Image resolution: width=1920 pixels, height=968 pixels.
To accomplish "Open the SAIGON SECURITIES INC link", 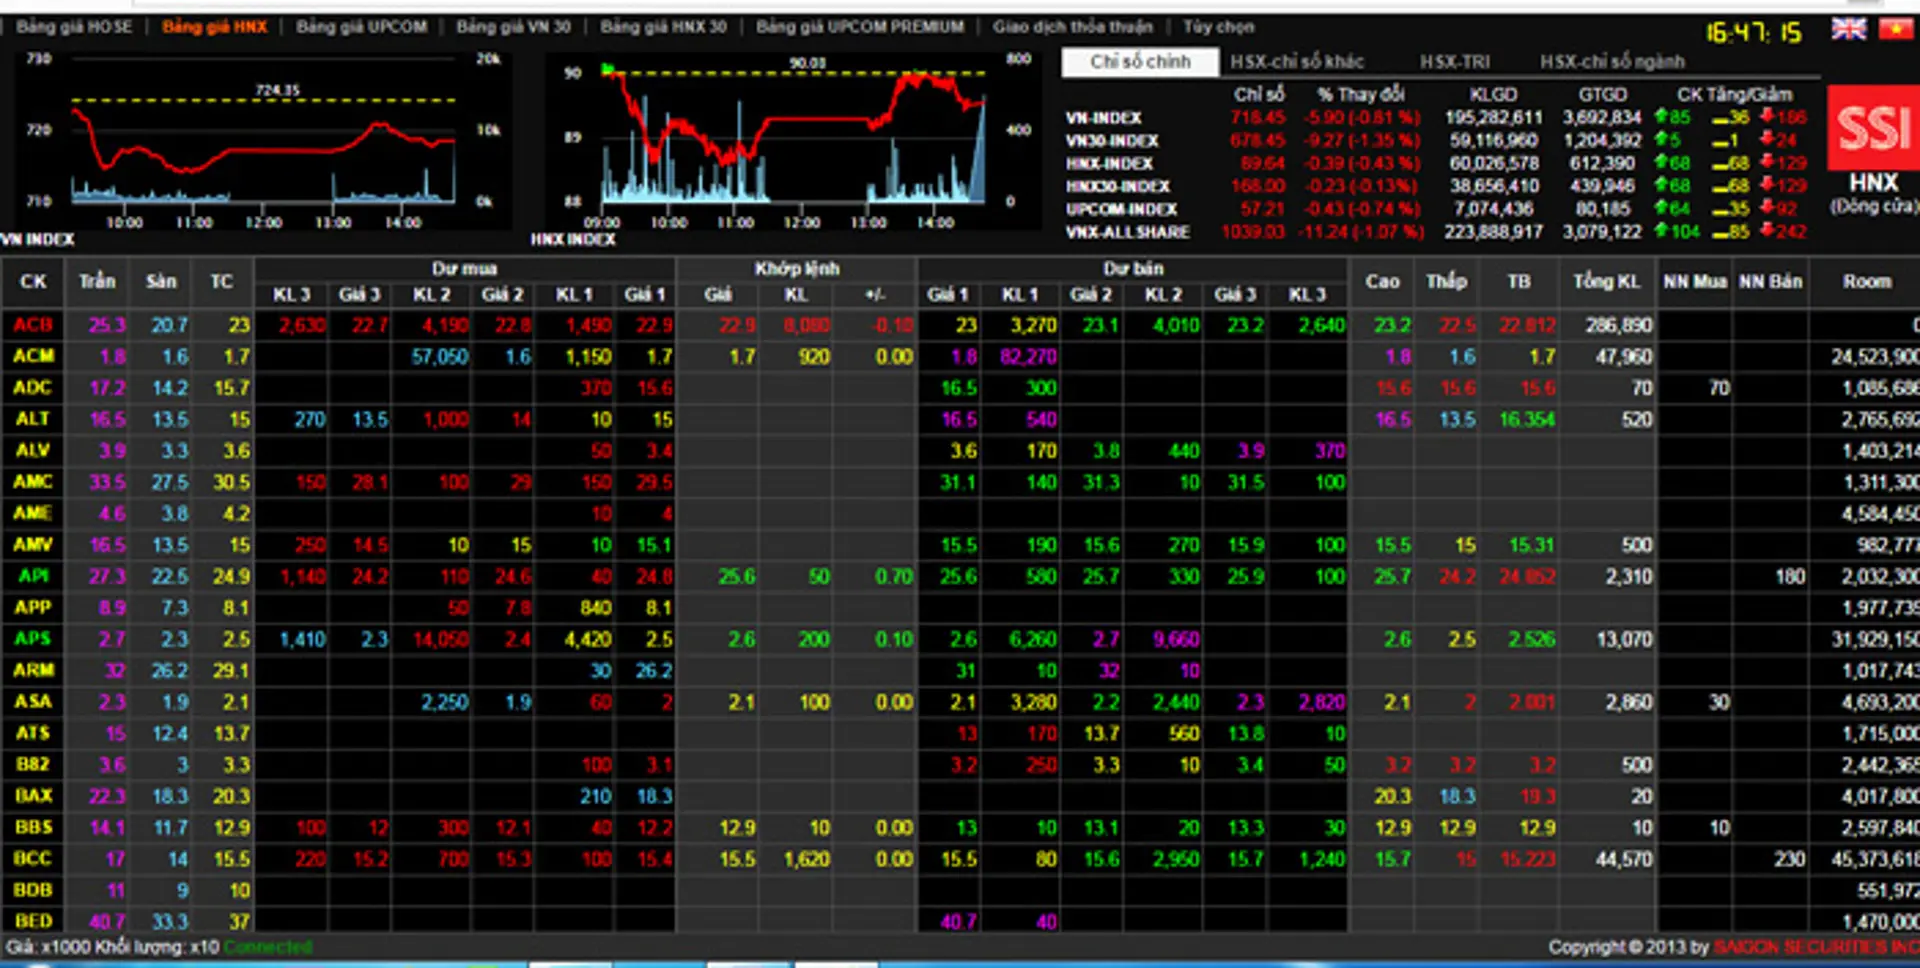I will pos(1816,946).
